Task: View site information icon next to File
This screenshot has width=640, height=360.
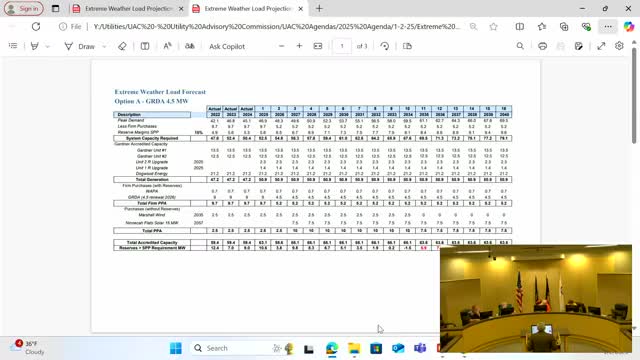Action: 63,27
